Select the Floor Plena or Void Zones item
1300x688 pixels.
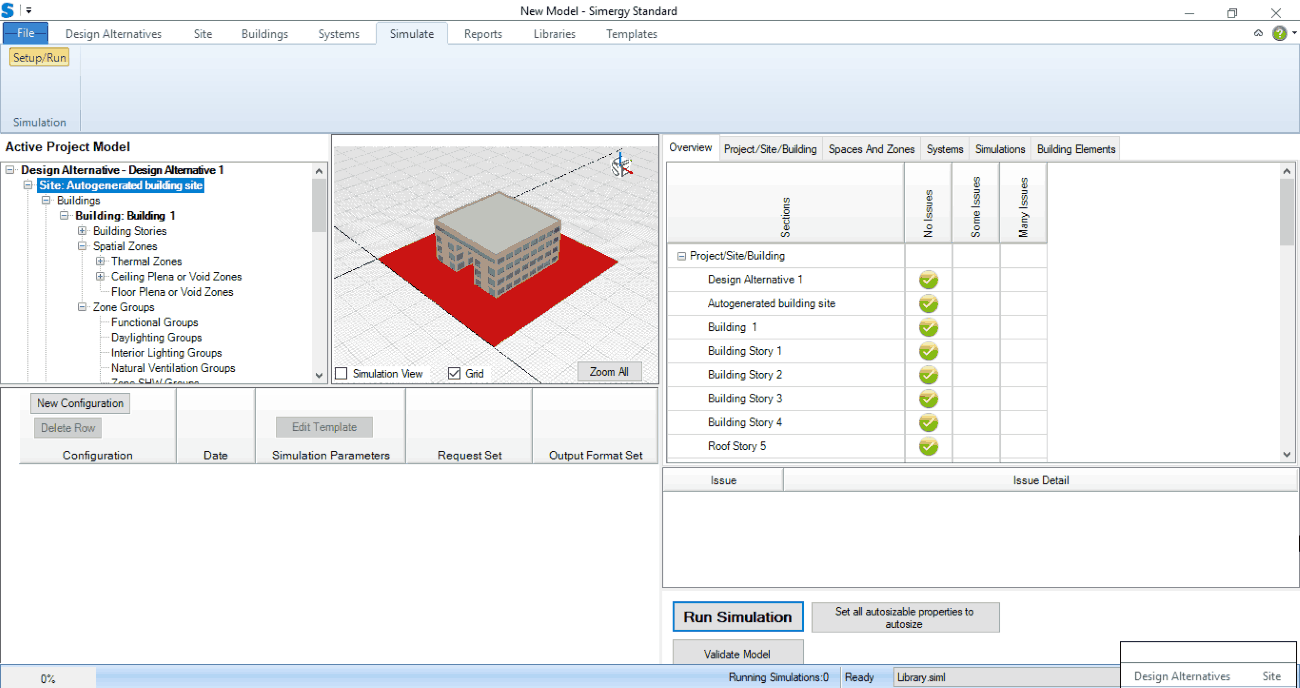(172, 292)
